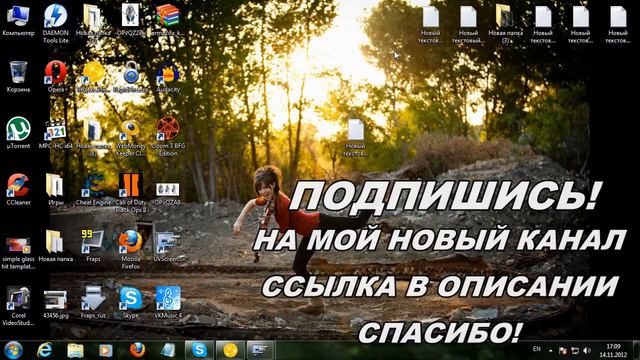Select the Новый текстовый... document icon
The image size is (640, 360).
pos(468,24)
